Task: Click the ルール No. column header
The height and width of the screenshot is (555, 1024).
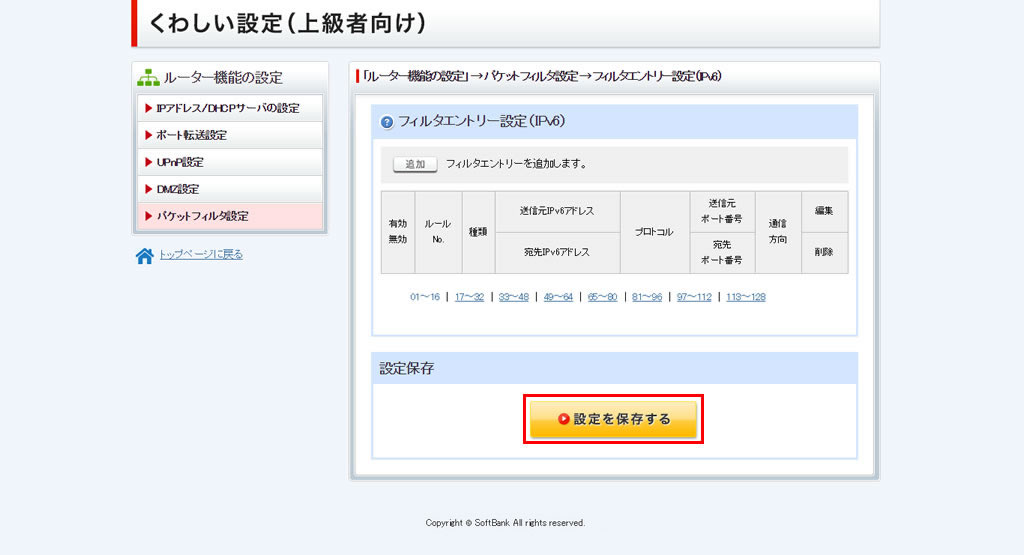Action: (x=438, y=232)
